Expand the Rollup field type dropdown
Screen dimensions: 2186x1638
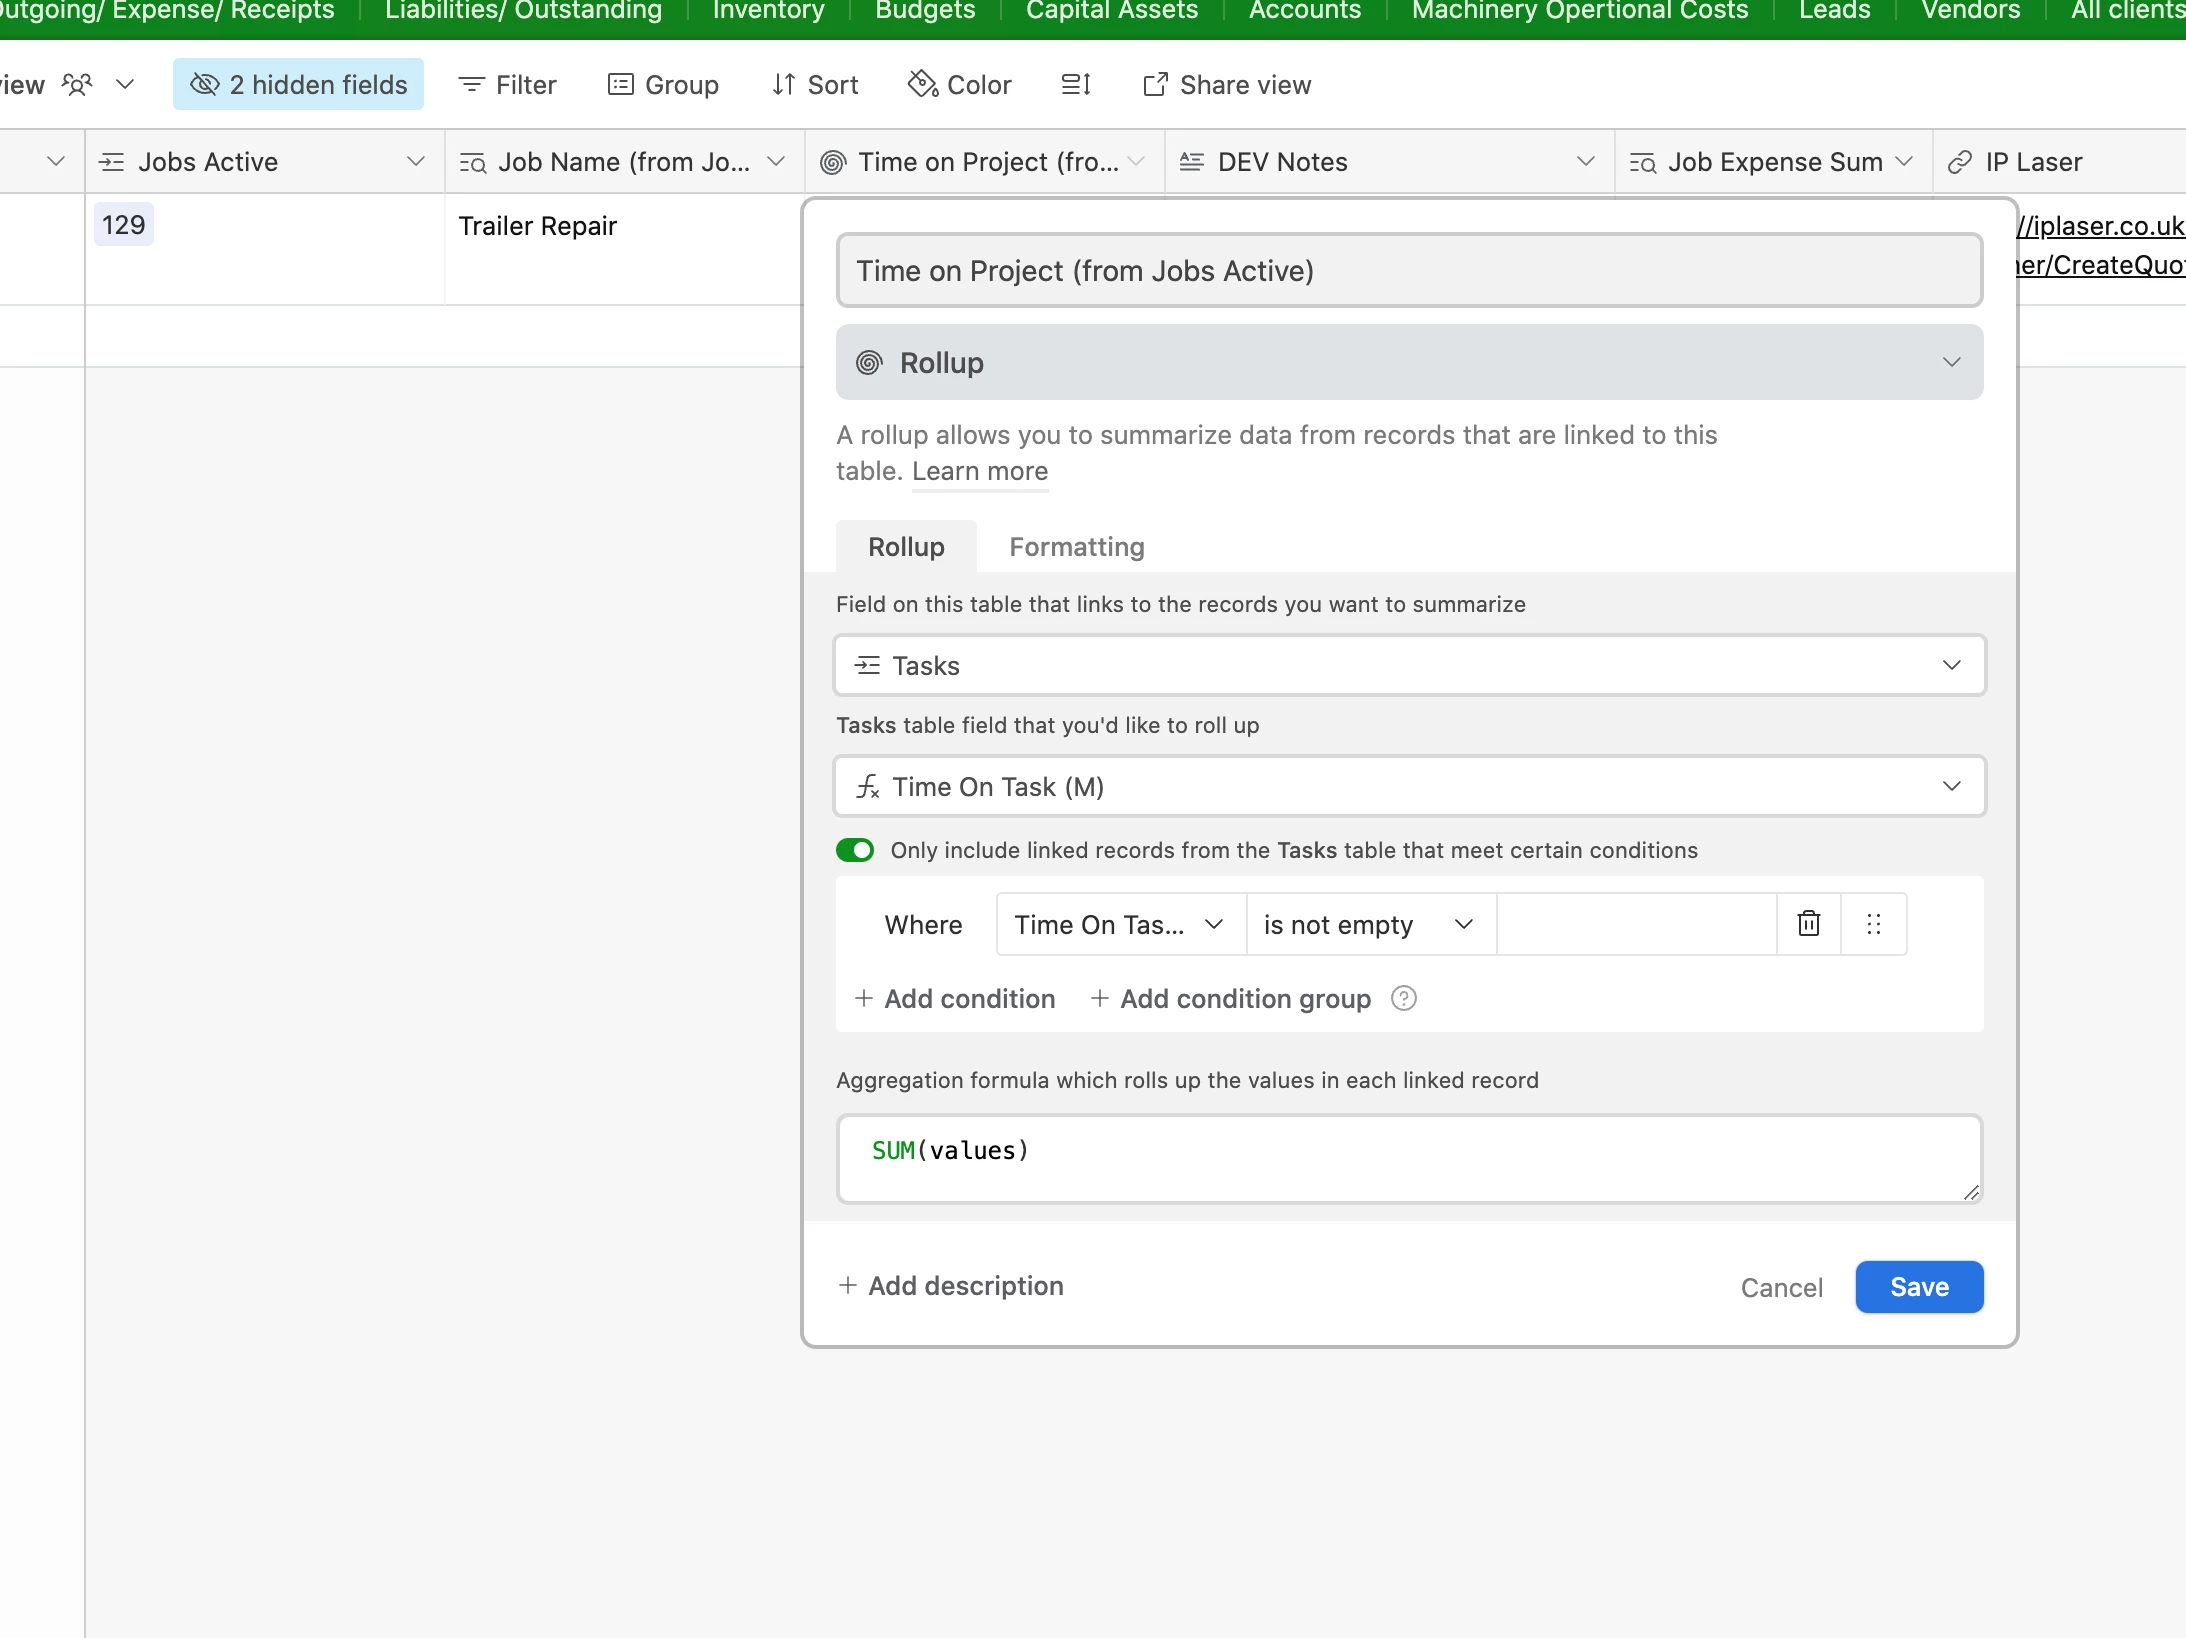pos(1409,362)
